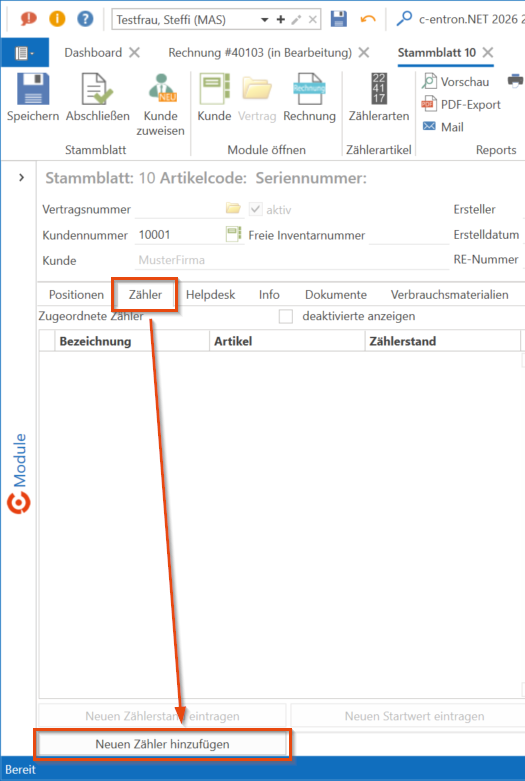The height and width of the screenshot is (781, 525).
Task: Open the Info tab
Action: click(x=269, y=294)
